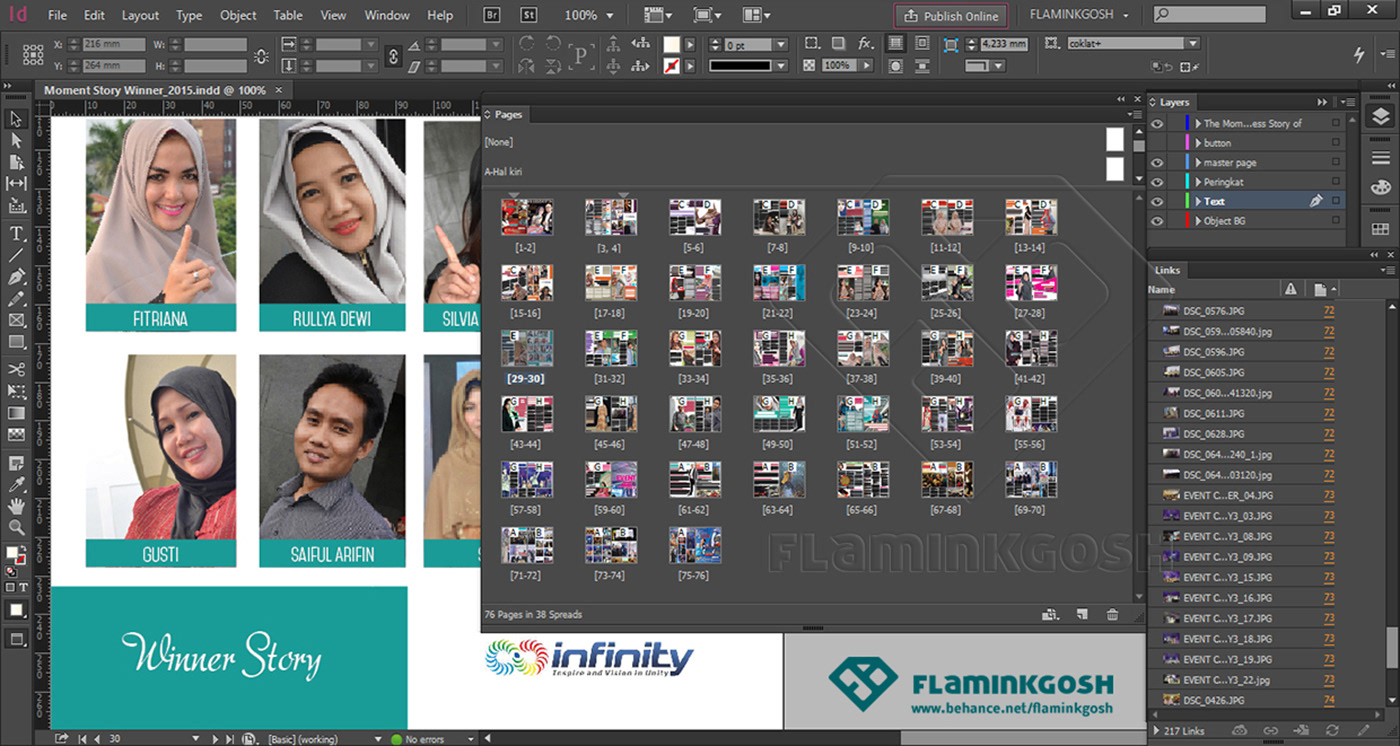Select the Note tool
This screenshot has height=746, width=1400.
pos(16,463)
